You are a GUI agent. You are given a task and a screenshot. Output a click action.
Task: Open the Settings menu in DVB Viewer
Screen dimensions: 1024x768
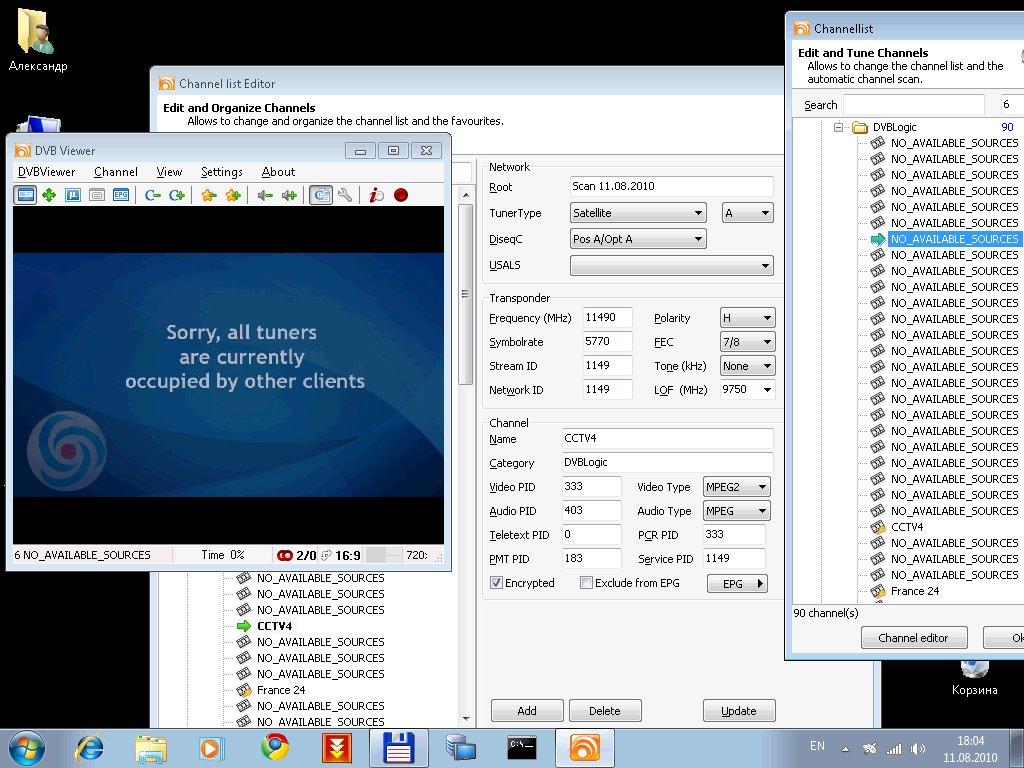pos(221,172)
